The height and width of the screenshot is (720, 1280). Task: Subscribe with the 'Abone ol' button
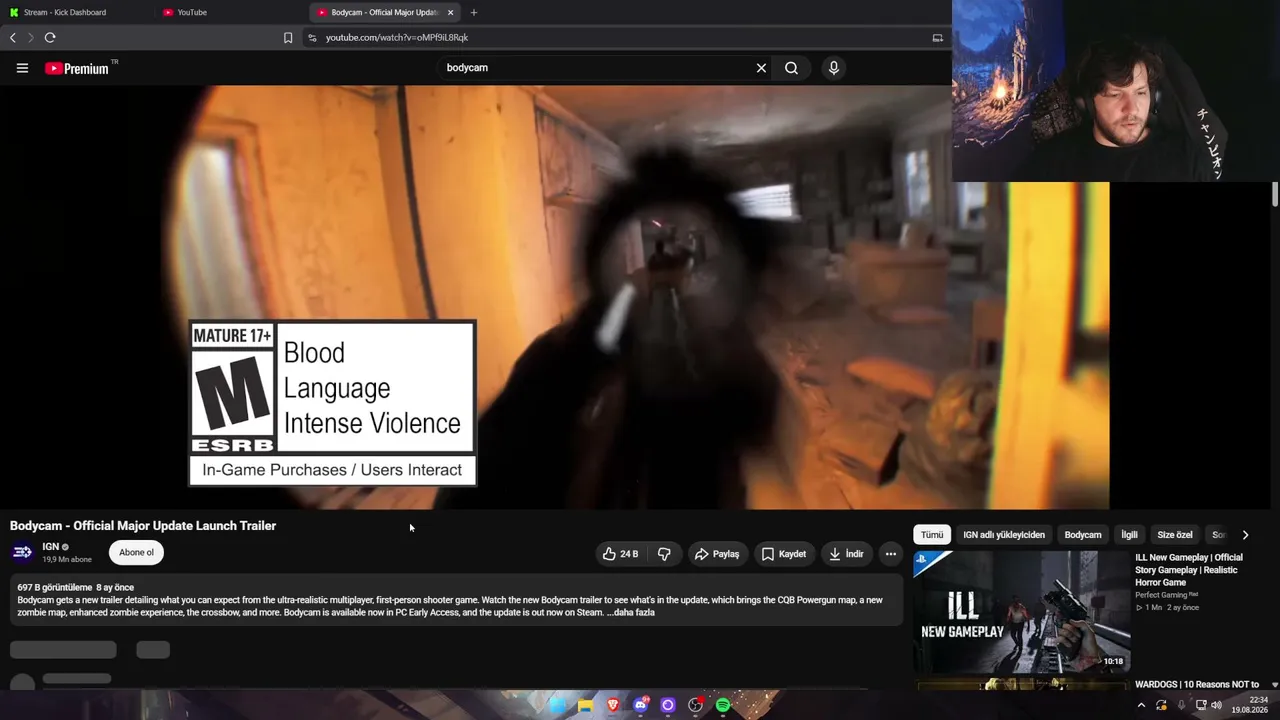pyautogui.click(x=137, y=552)
